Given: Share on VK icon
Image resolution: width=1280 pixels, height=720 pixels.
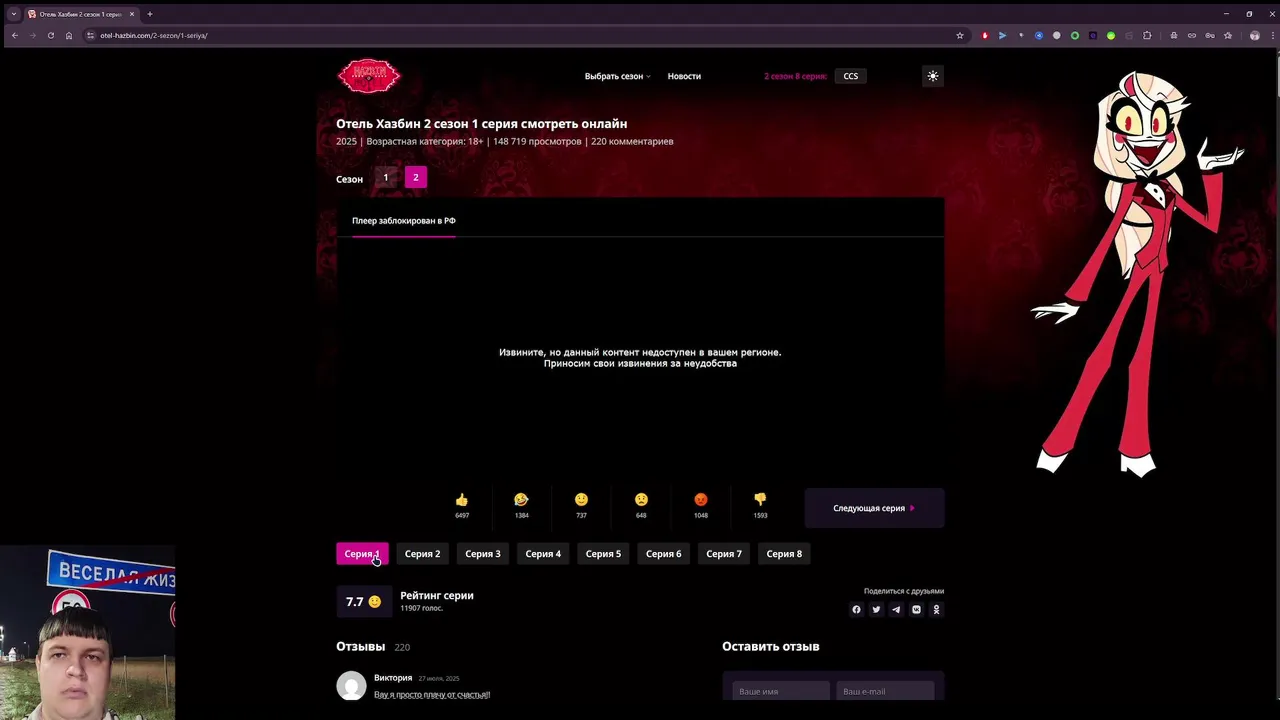Looking at the screenshot, I should coord(916,610).
